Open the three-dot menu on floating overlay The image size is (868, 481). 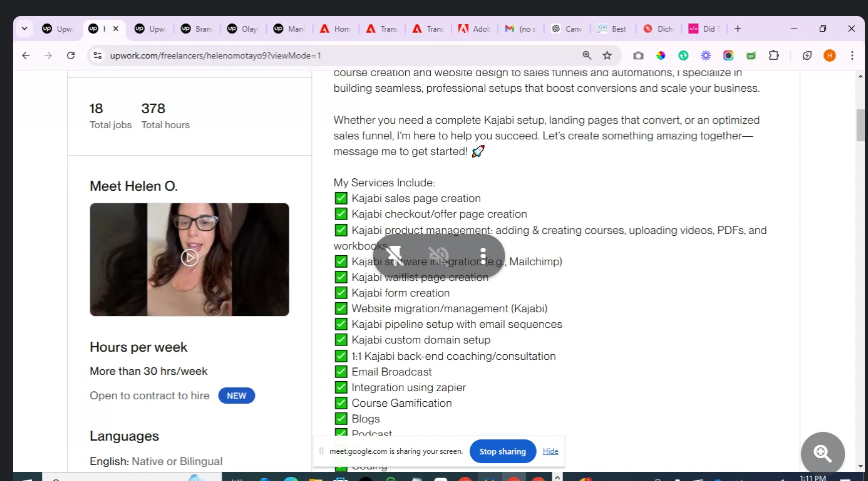coord(483,256)
